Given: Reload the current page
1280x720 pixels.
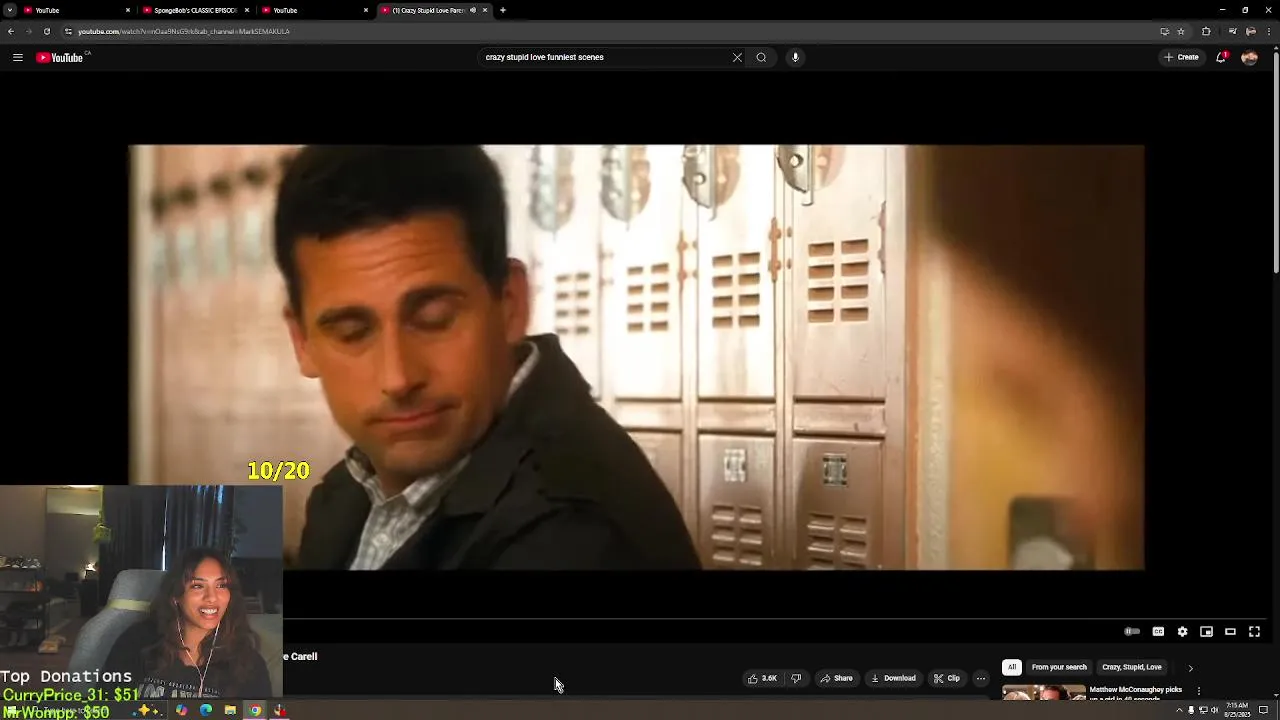Looking at the screenshot, I should point(46,31).
